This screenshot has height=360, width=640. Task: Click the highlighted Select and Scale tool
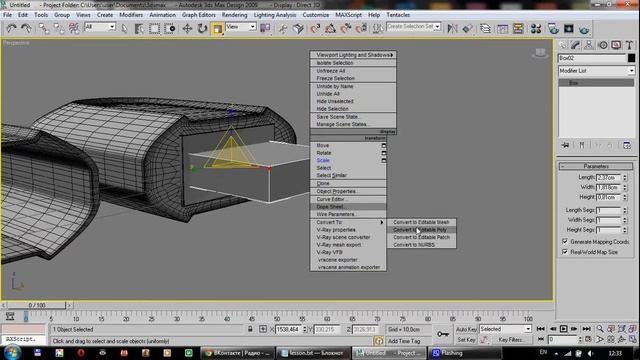pyautogui.click(x=218, y=28)
